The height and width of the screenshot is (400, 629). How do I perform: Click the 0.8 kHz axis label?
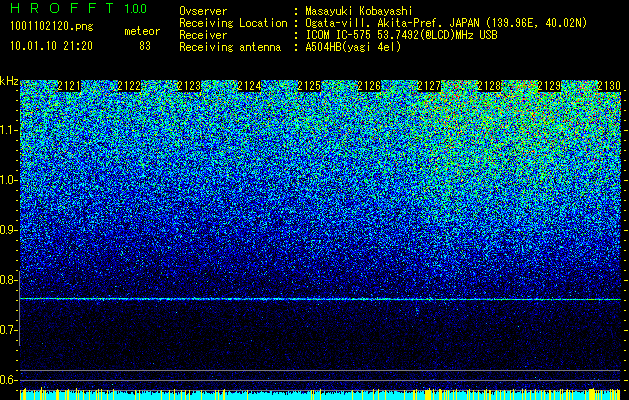pyautogui.click(x=8, y=280)
